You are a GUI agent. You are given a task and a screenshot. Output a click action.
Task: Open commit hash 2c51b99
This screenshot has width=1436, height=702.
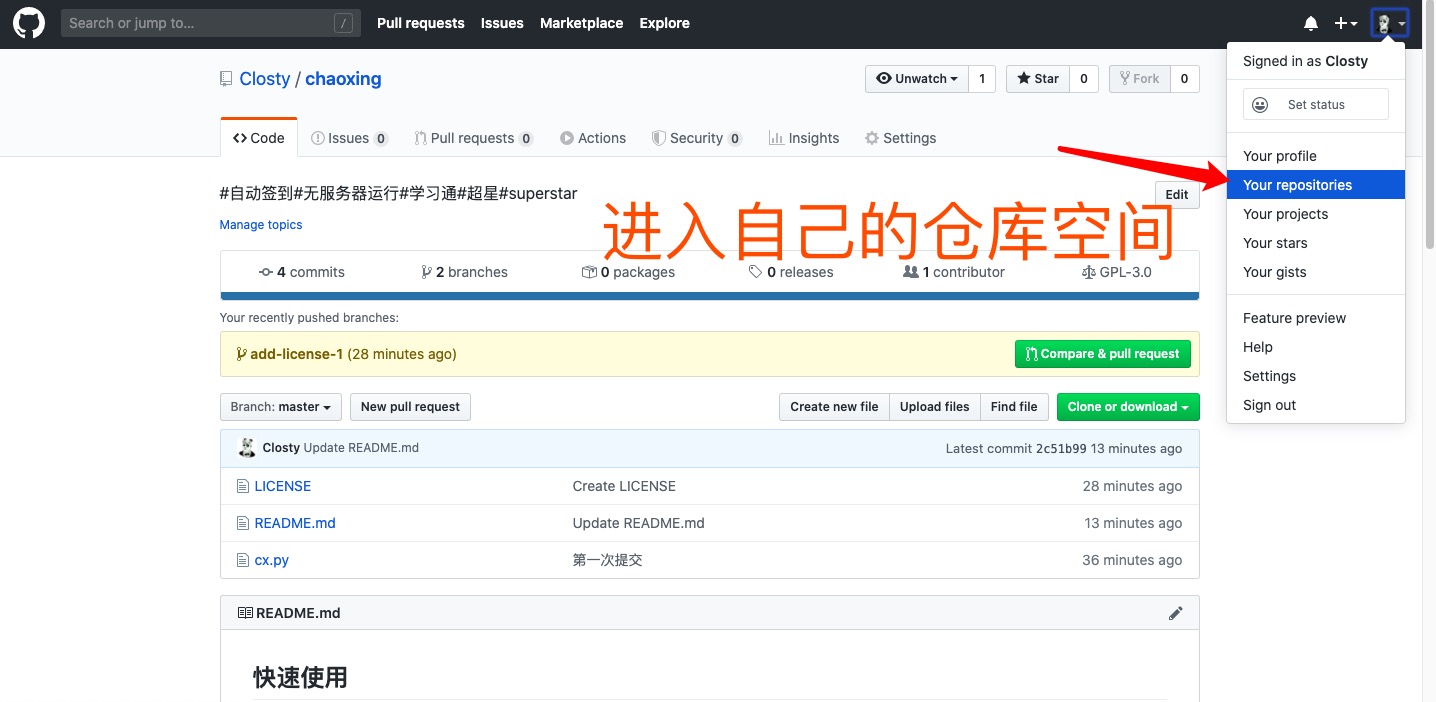(x=1061, y=449)
